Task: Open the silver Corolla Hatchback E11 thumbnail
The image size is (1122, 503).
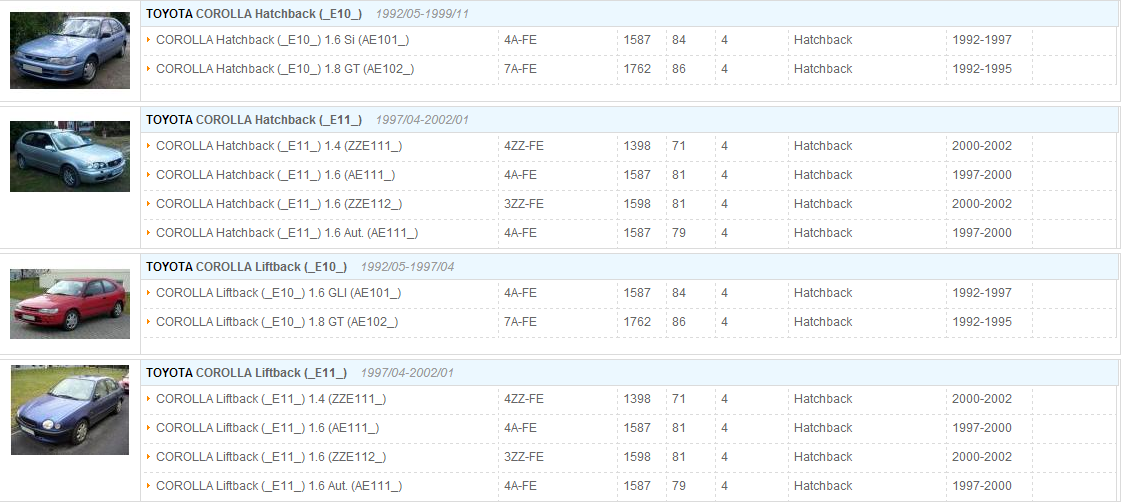Action: pyautogui.click(x=69, y=156)
